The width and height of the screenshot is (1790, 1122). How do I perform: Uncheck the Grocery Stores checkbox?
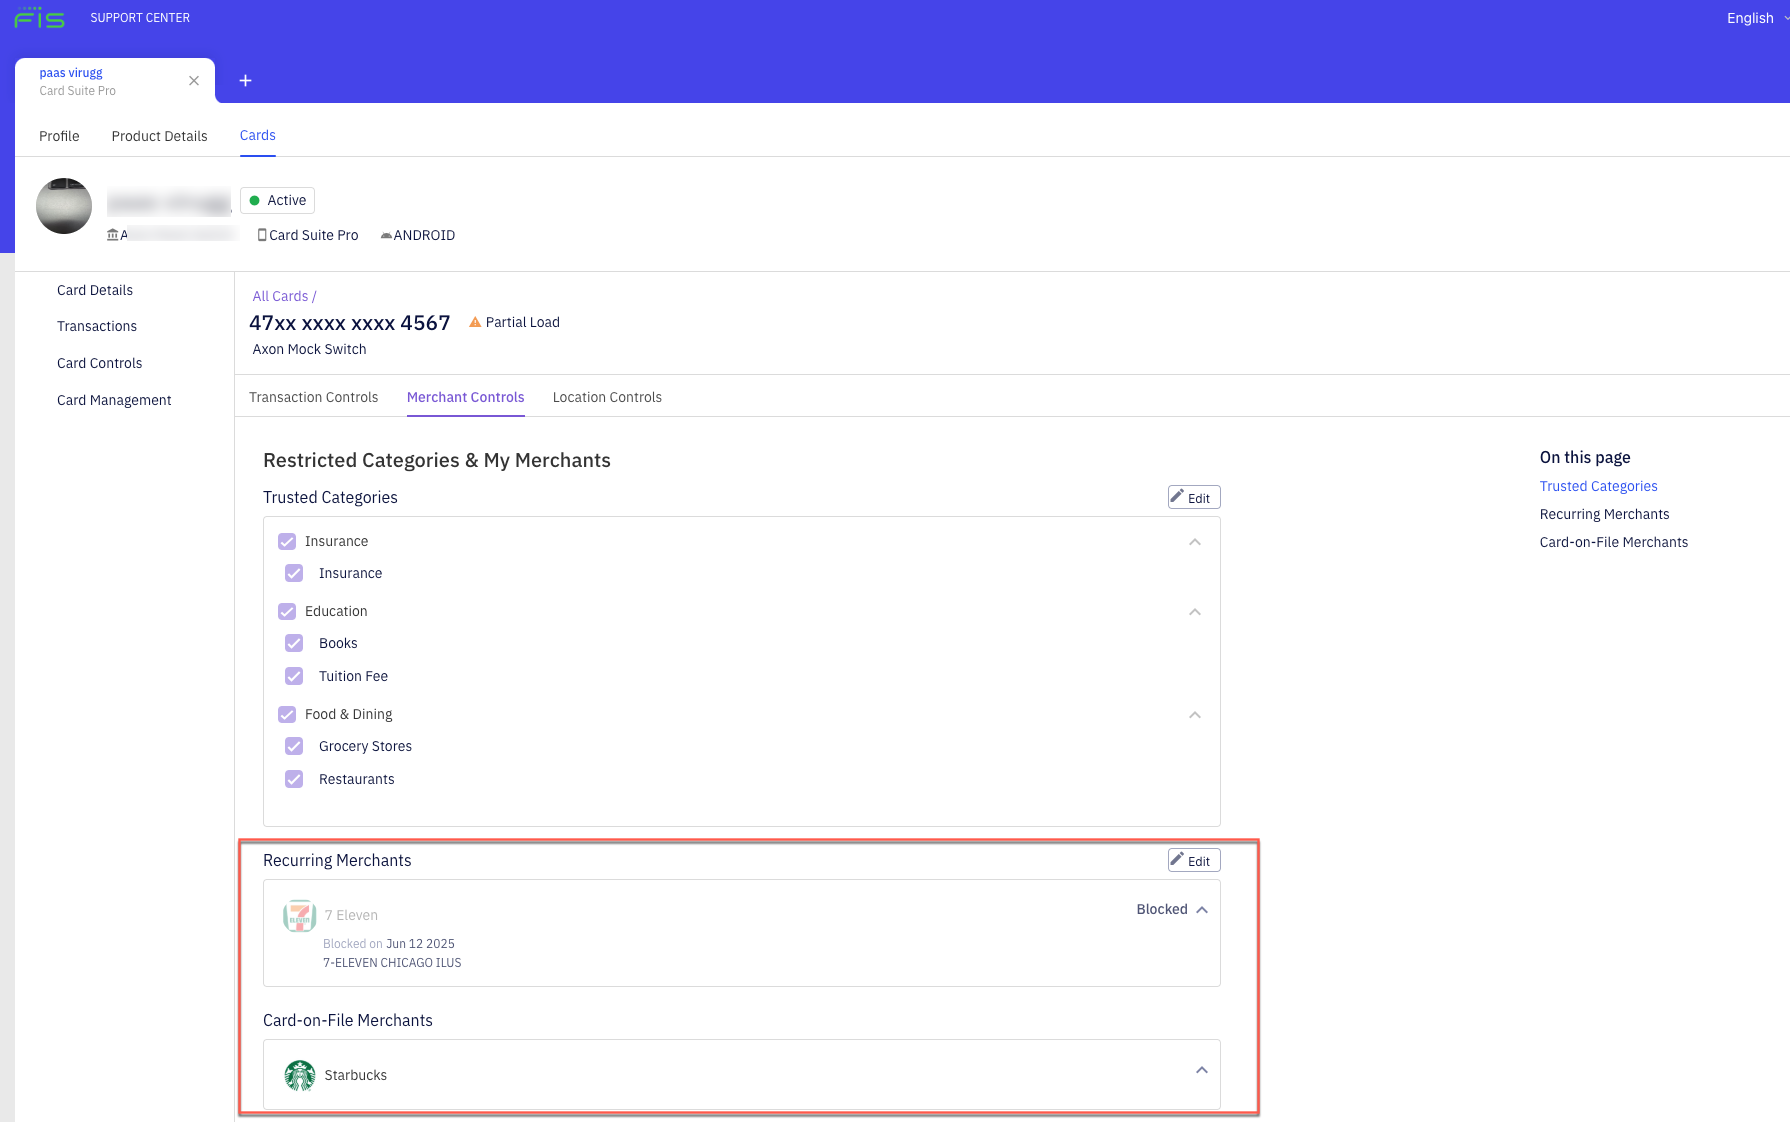pyautogui.click(x=294, y=746)
